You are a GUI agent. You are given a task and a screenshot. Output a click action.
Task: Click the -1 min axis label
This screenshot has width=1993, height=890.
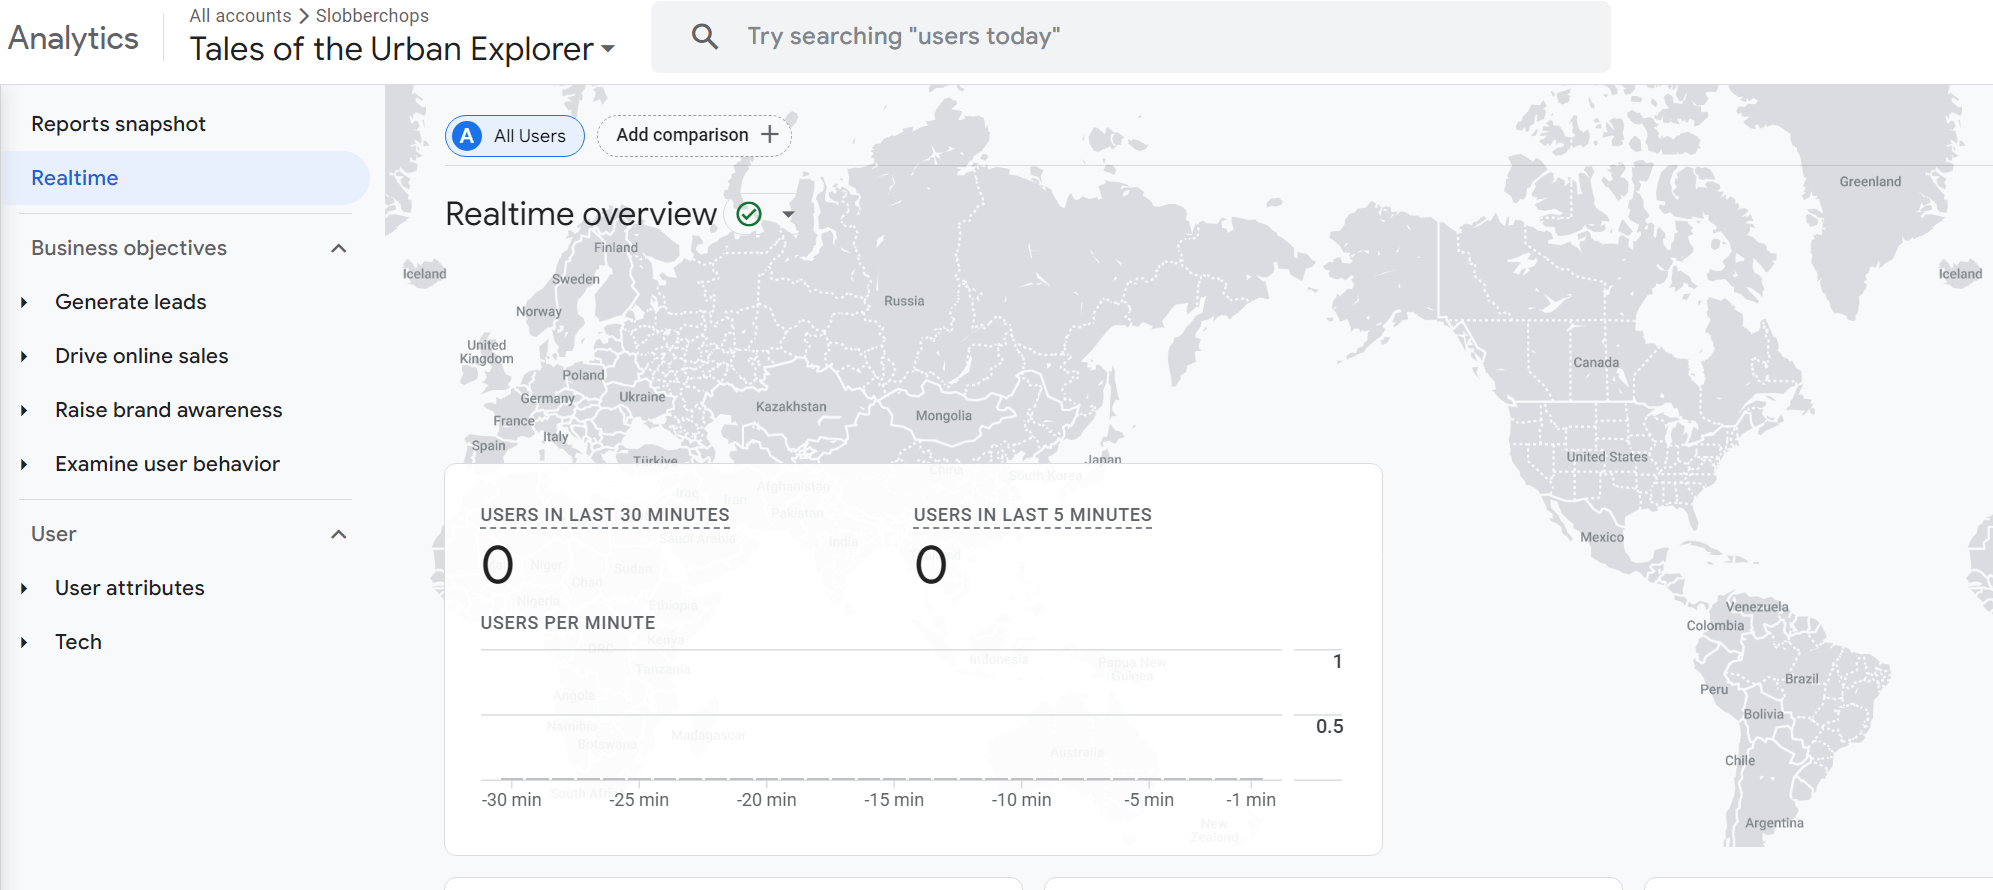pyautogui.click(x=1251, y=800)
